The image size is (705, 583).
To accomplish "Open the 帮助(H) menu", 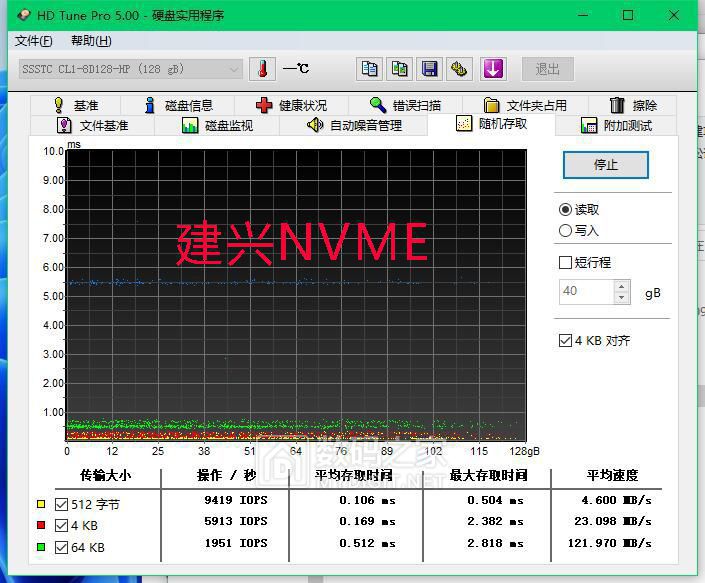I will pos(91,41).
